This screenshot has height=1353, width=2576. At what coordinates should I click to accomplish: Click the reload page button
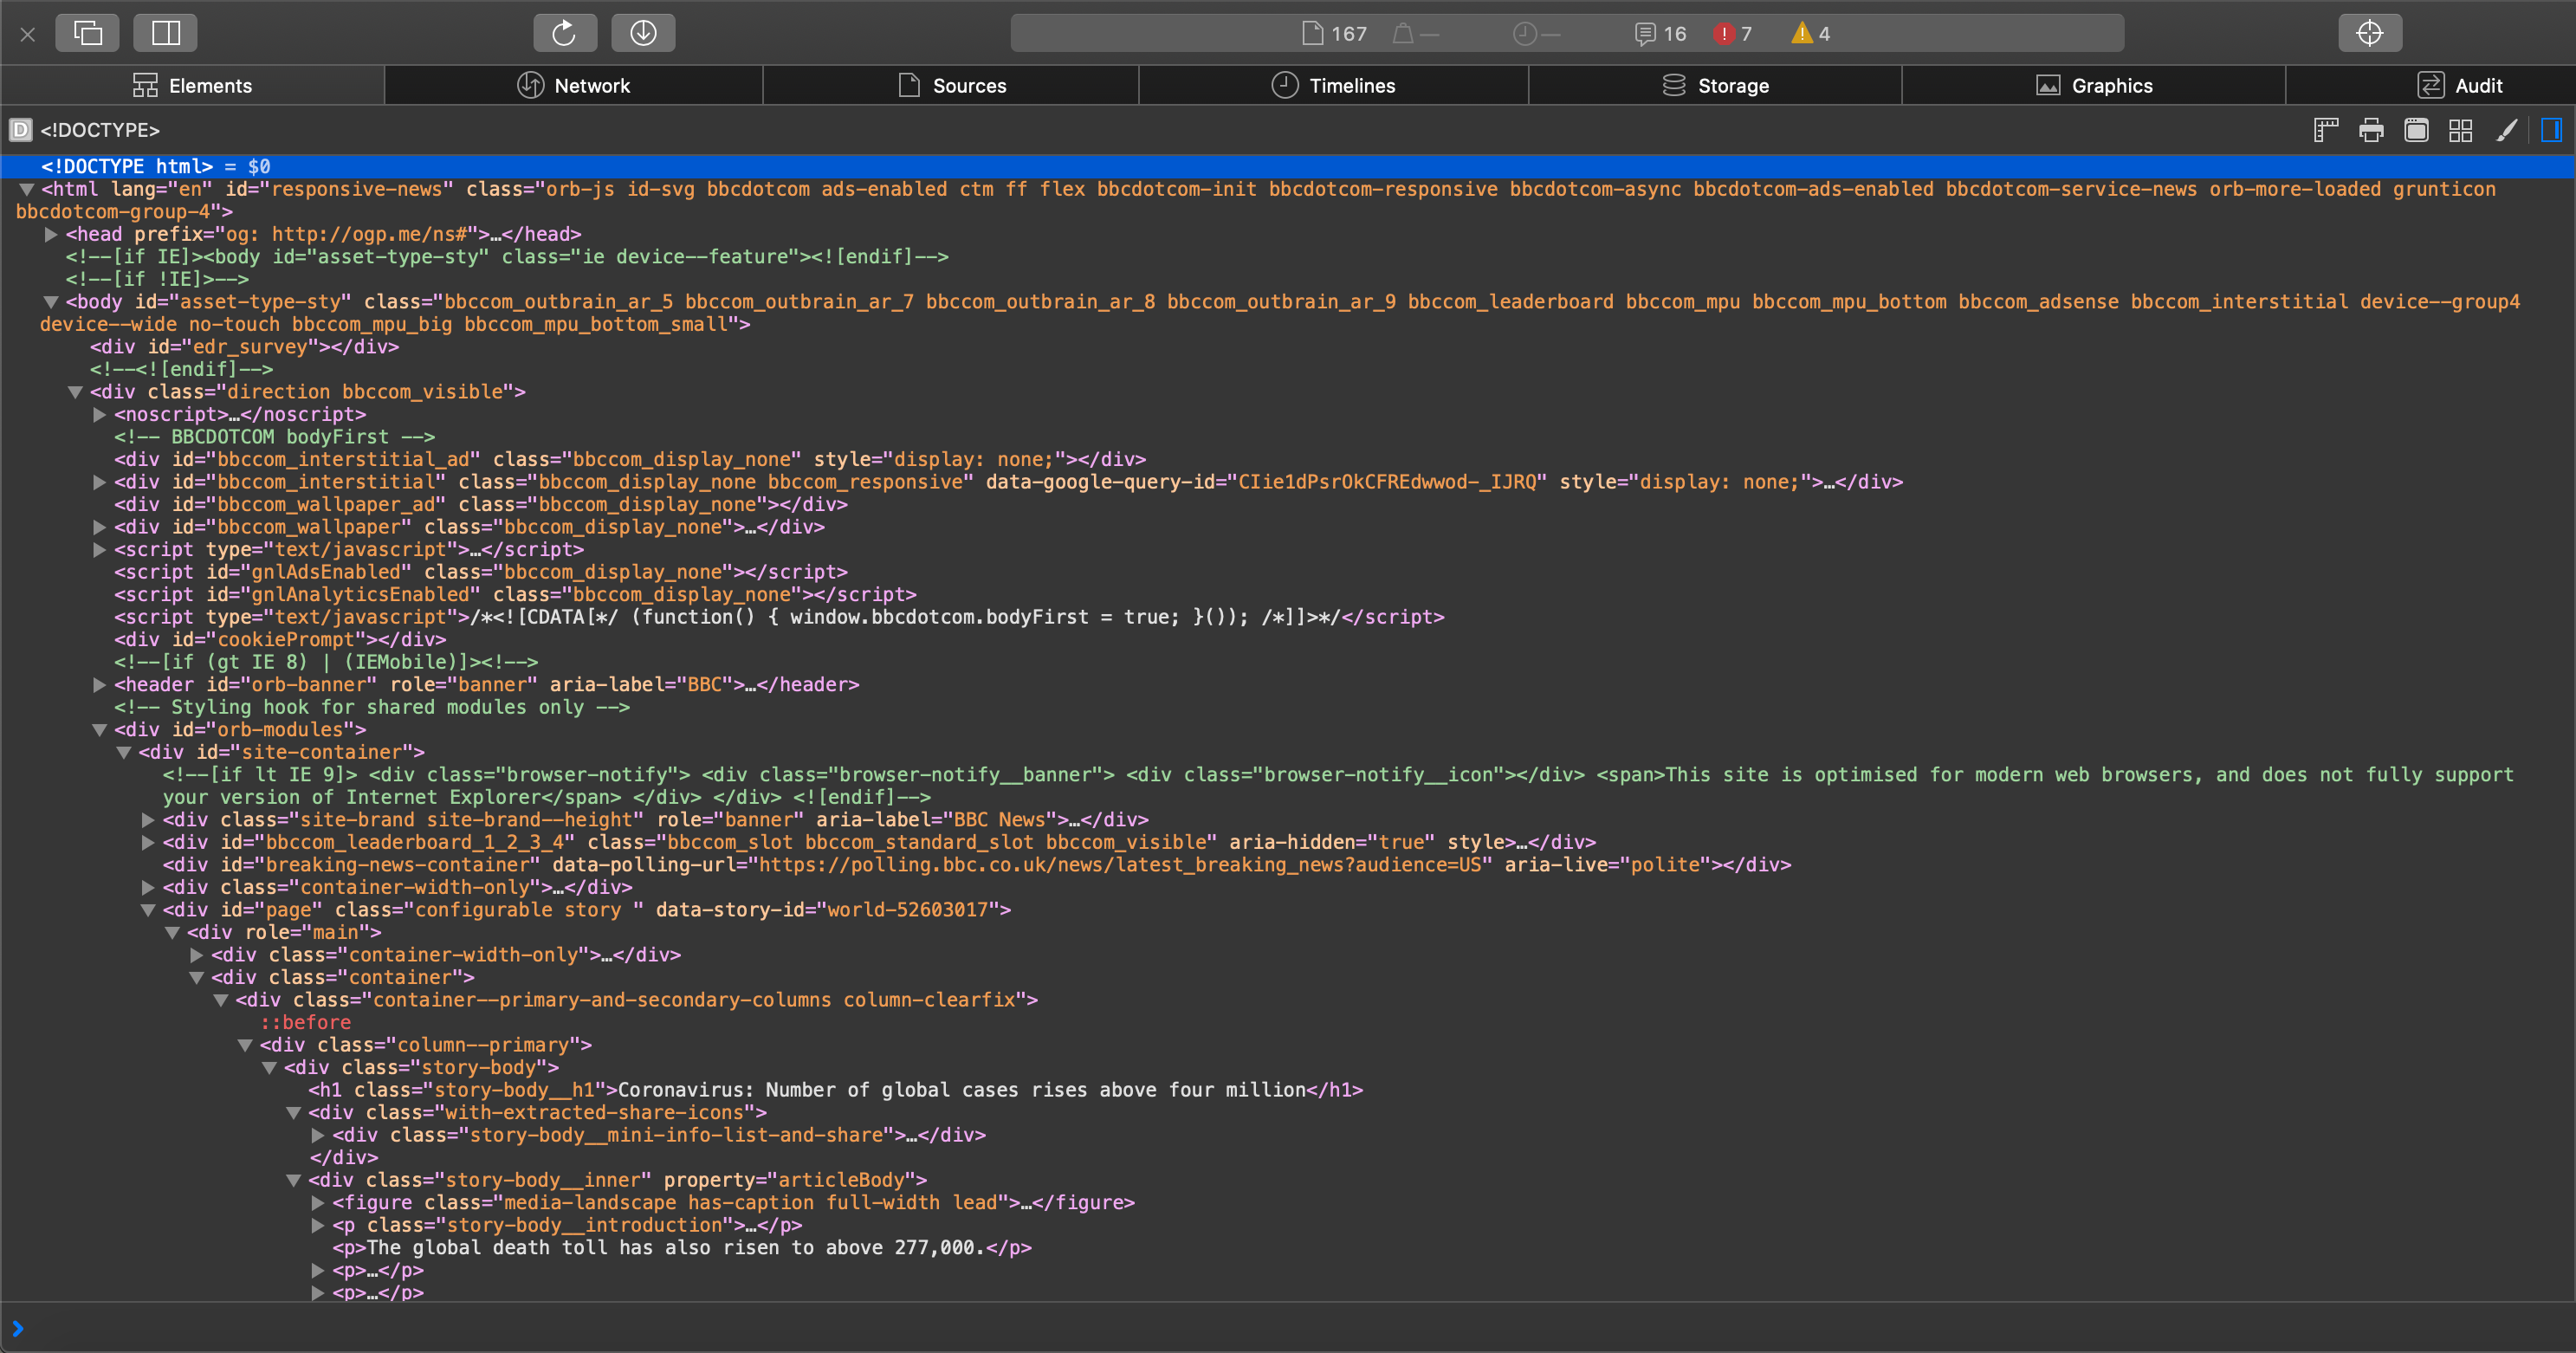(x=564, y=33)
